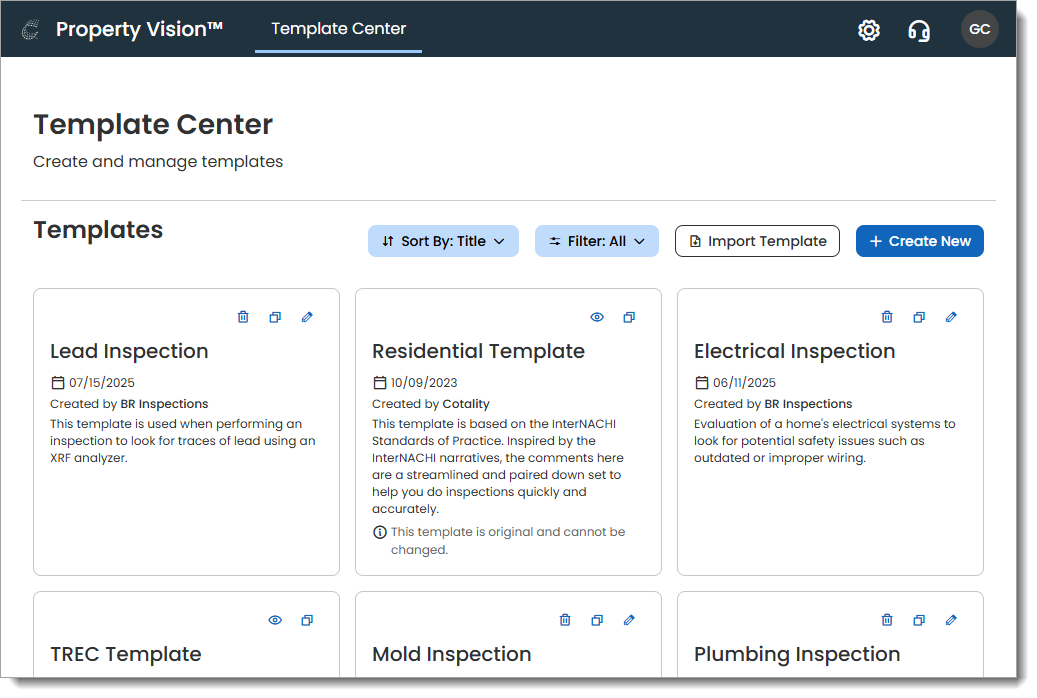Edit the Electrical Inspection template
This screenshot has width=1037, height=698.
click(x=951, y=317)
